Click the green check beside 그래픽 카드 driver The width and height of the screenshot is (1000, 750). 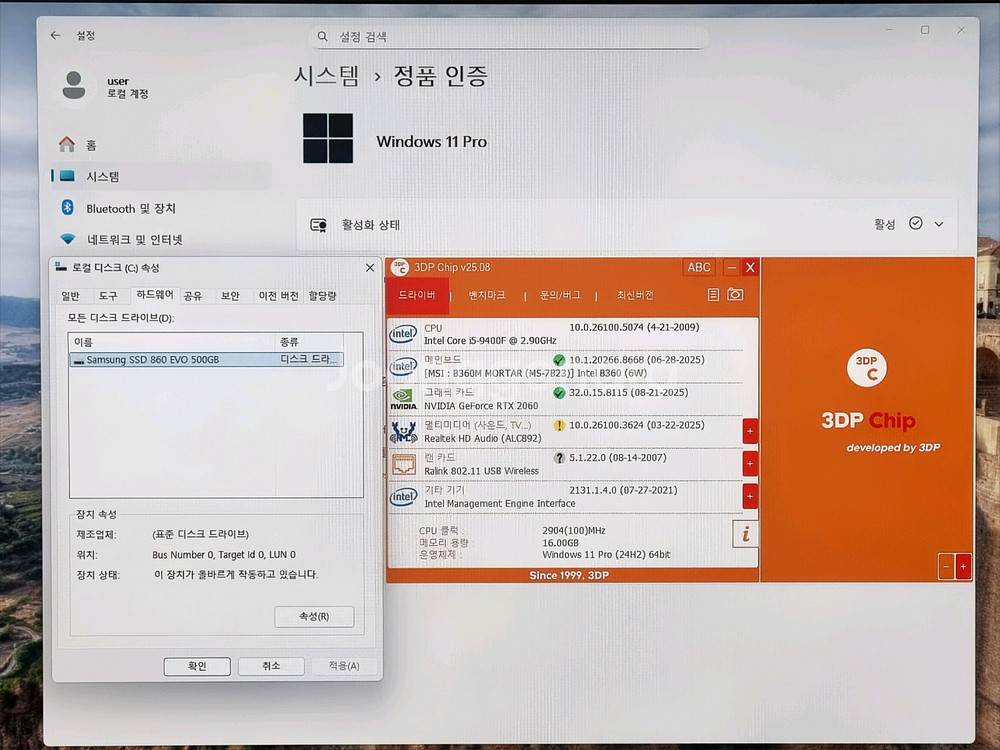click(x=559, y=393)
